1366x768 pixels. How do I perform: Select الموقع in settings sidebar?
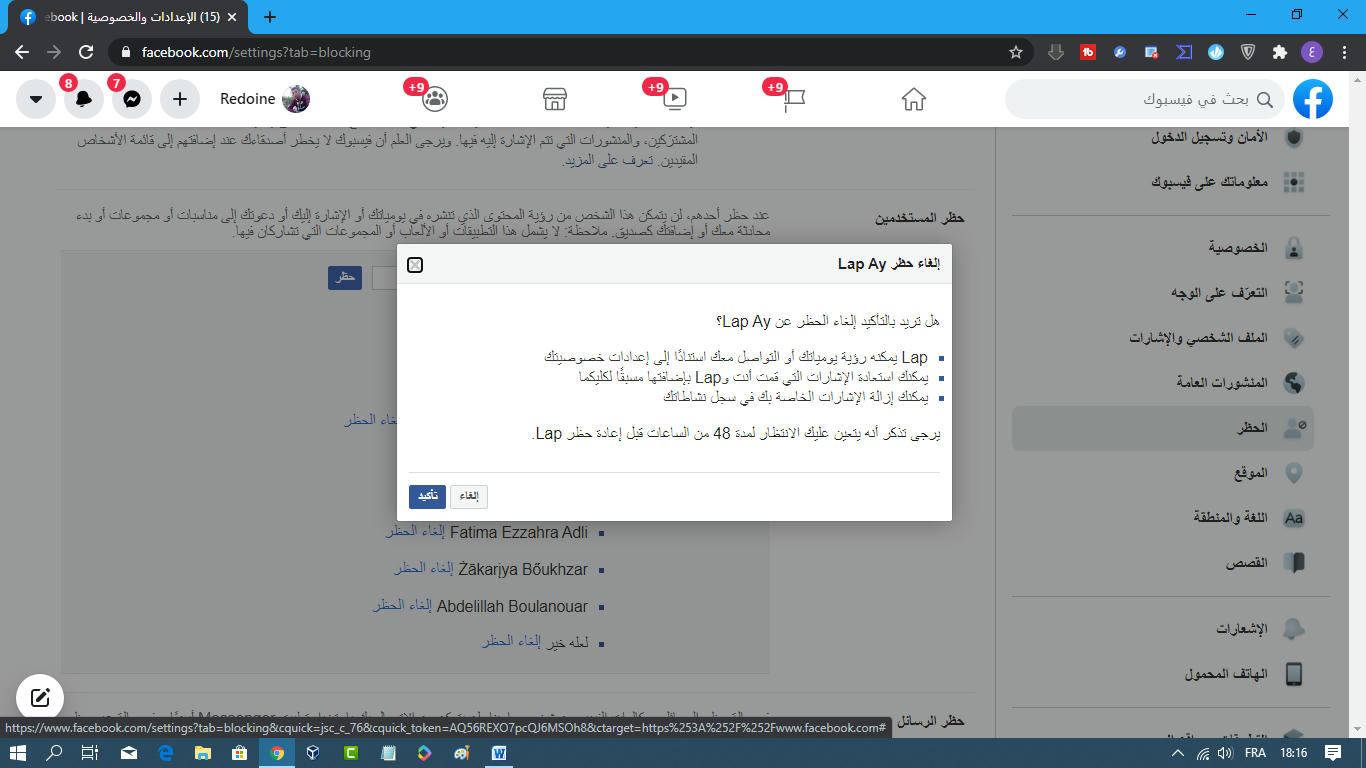point(1162,473)
